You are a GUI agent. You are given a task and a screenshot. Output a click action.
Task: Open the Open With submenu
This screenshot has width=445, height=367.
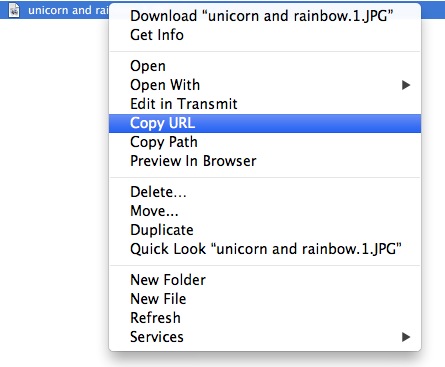265,85
